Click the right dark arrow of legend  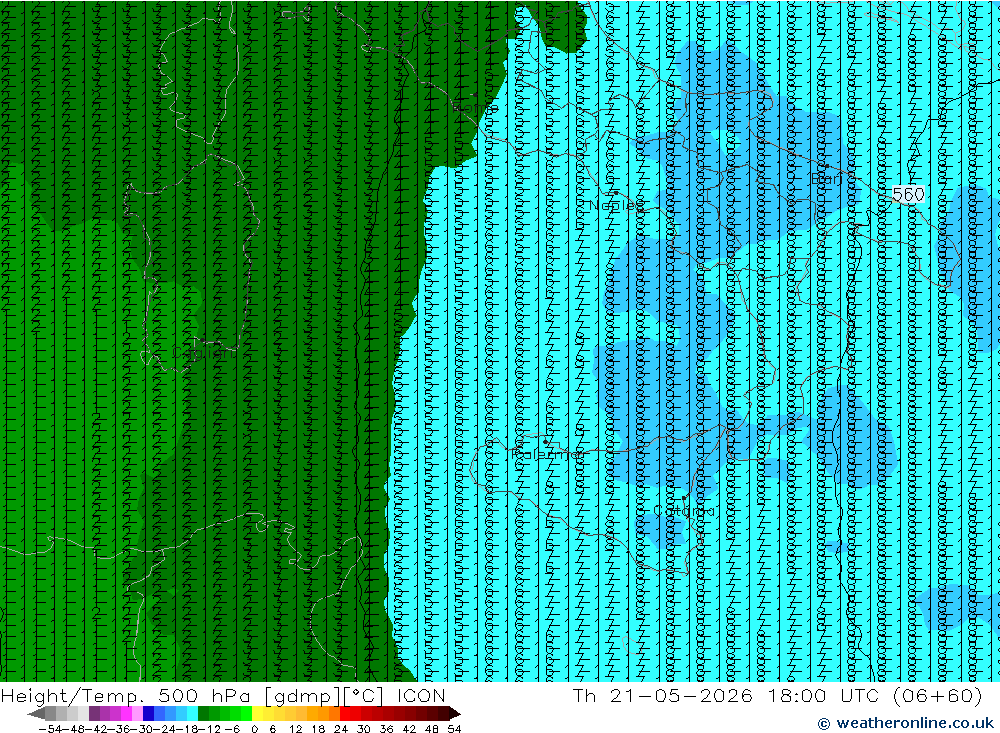click(454, 713)
